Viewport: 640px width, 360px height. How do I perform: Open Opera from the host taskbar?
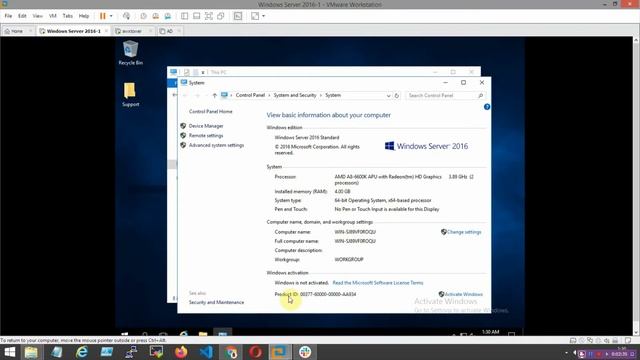click(x=256, y=352)
